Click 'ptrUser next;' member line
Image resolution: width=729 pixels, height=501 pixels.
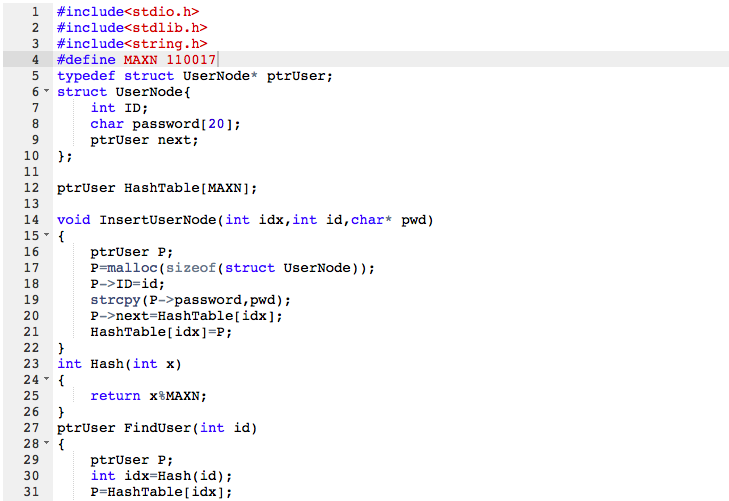tap(144, 140)
